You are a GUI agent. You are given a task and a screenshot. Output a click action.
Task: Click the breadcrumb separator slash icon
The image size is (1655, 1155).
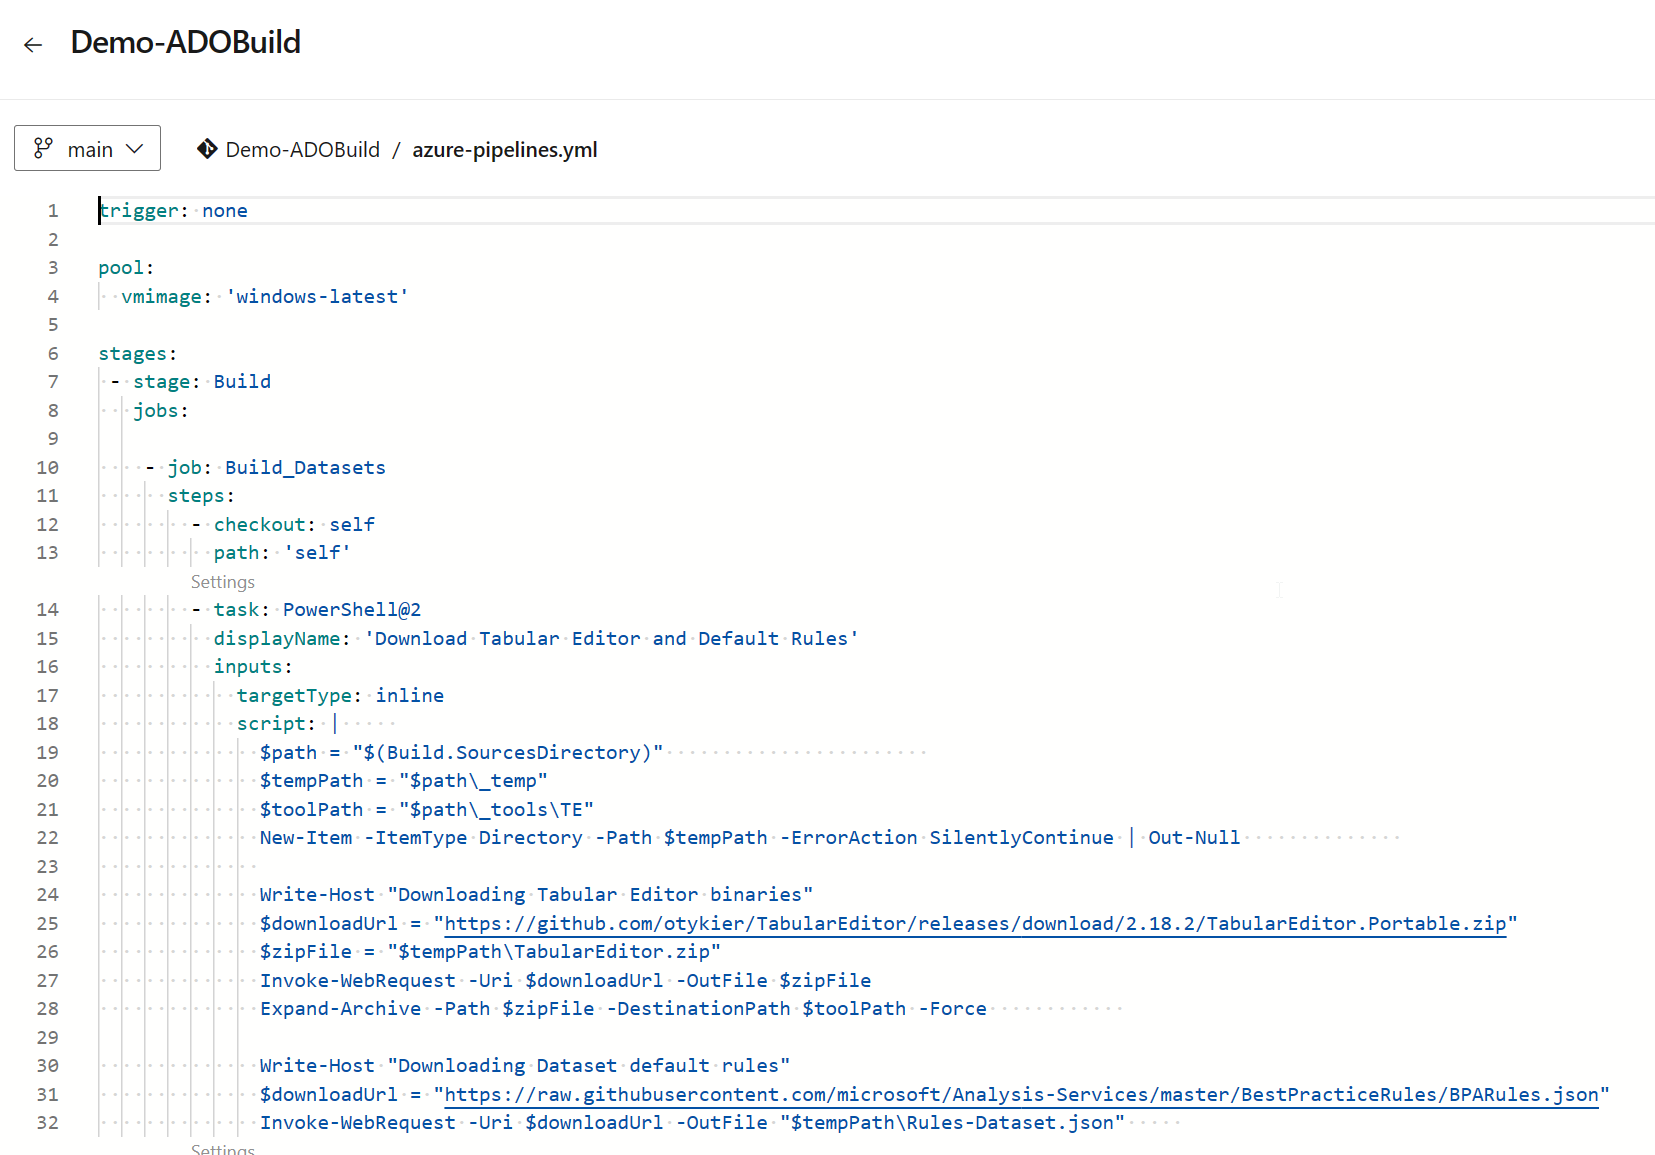coord(395,149)
